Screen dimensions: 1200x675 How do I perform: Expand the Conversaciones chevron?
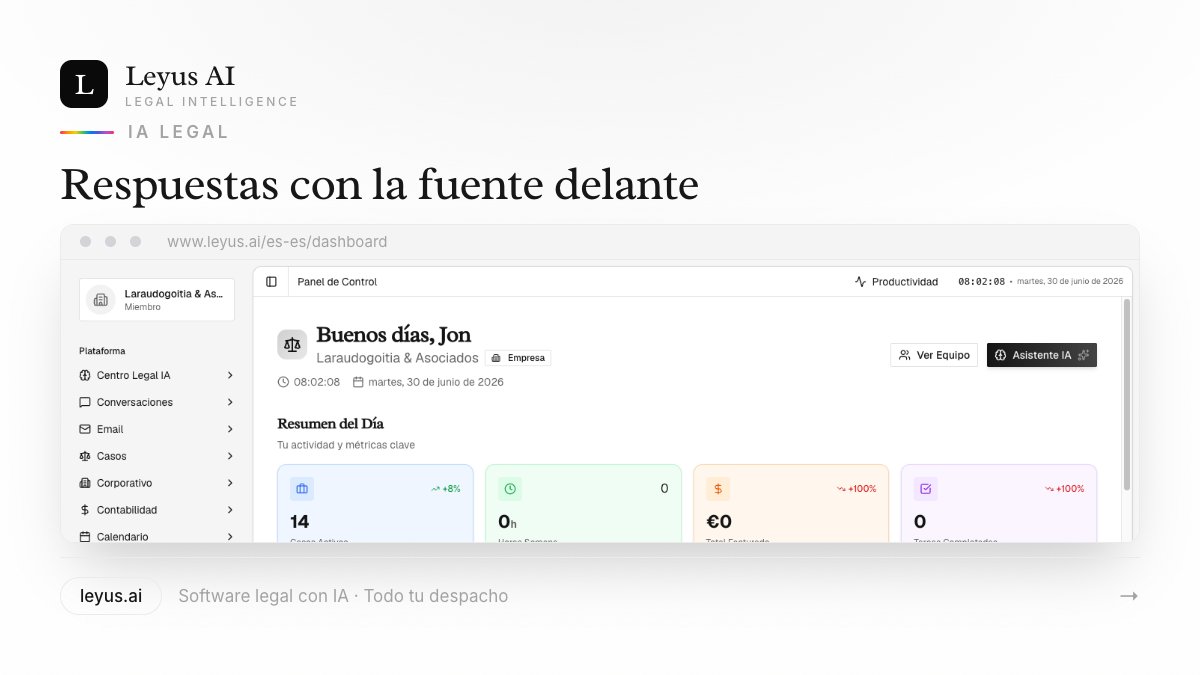230,402
